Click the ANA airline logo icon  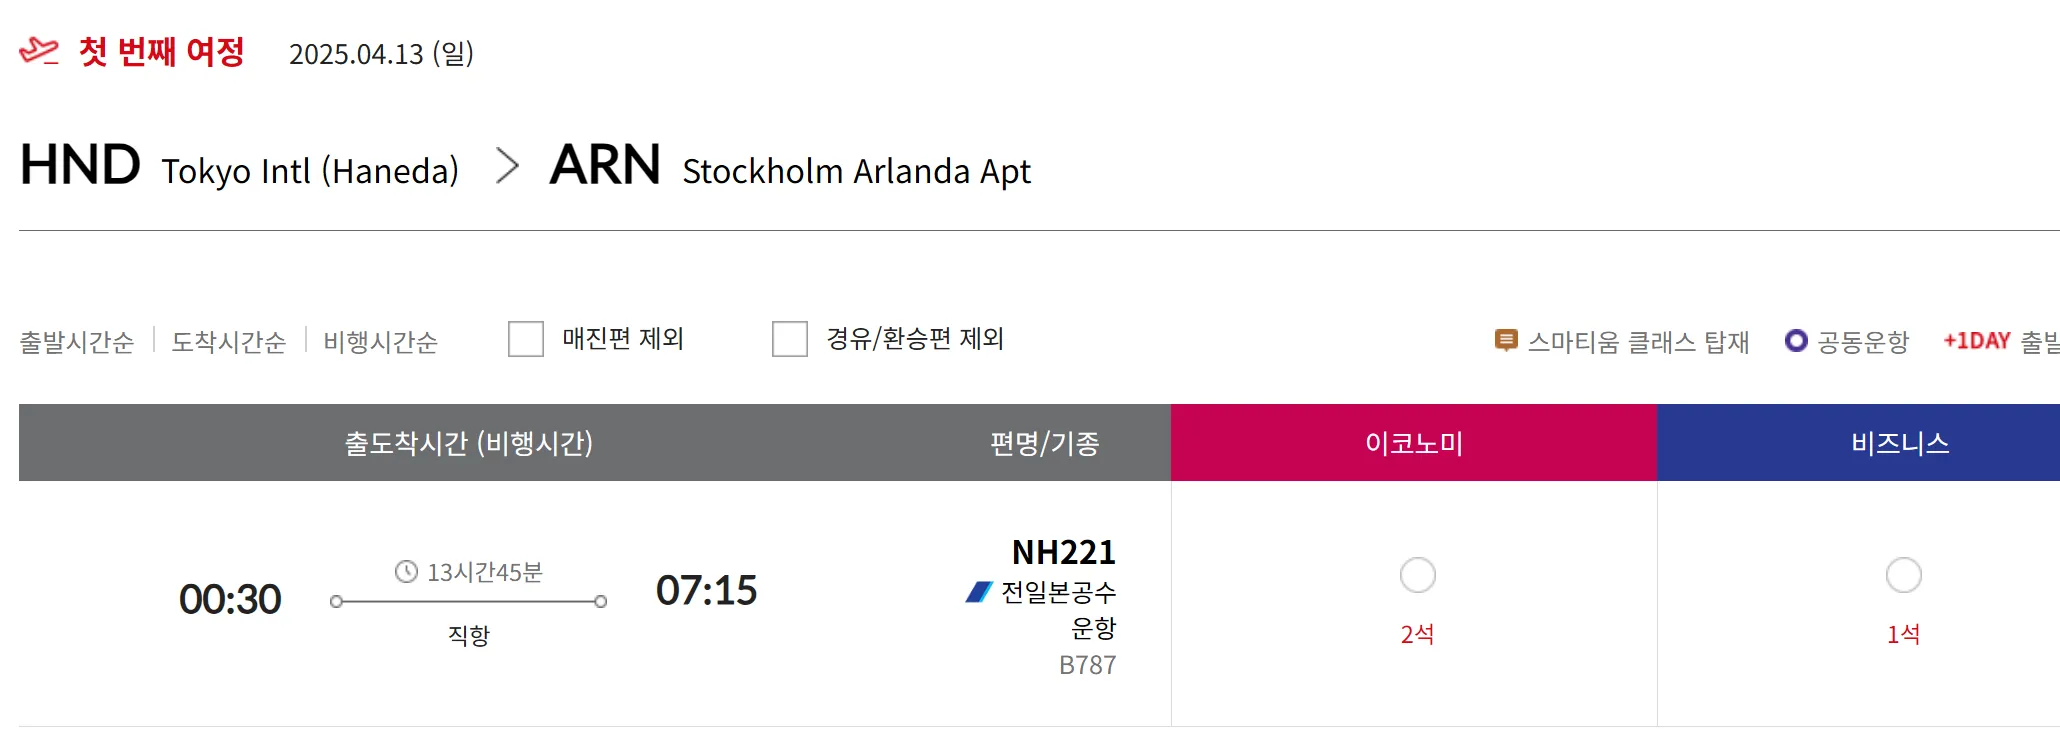[x=978, y=592]
